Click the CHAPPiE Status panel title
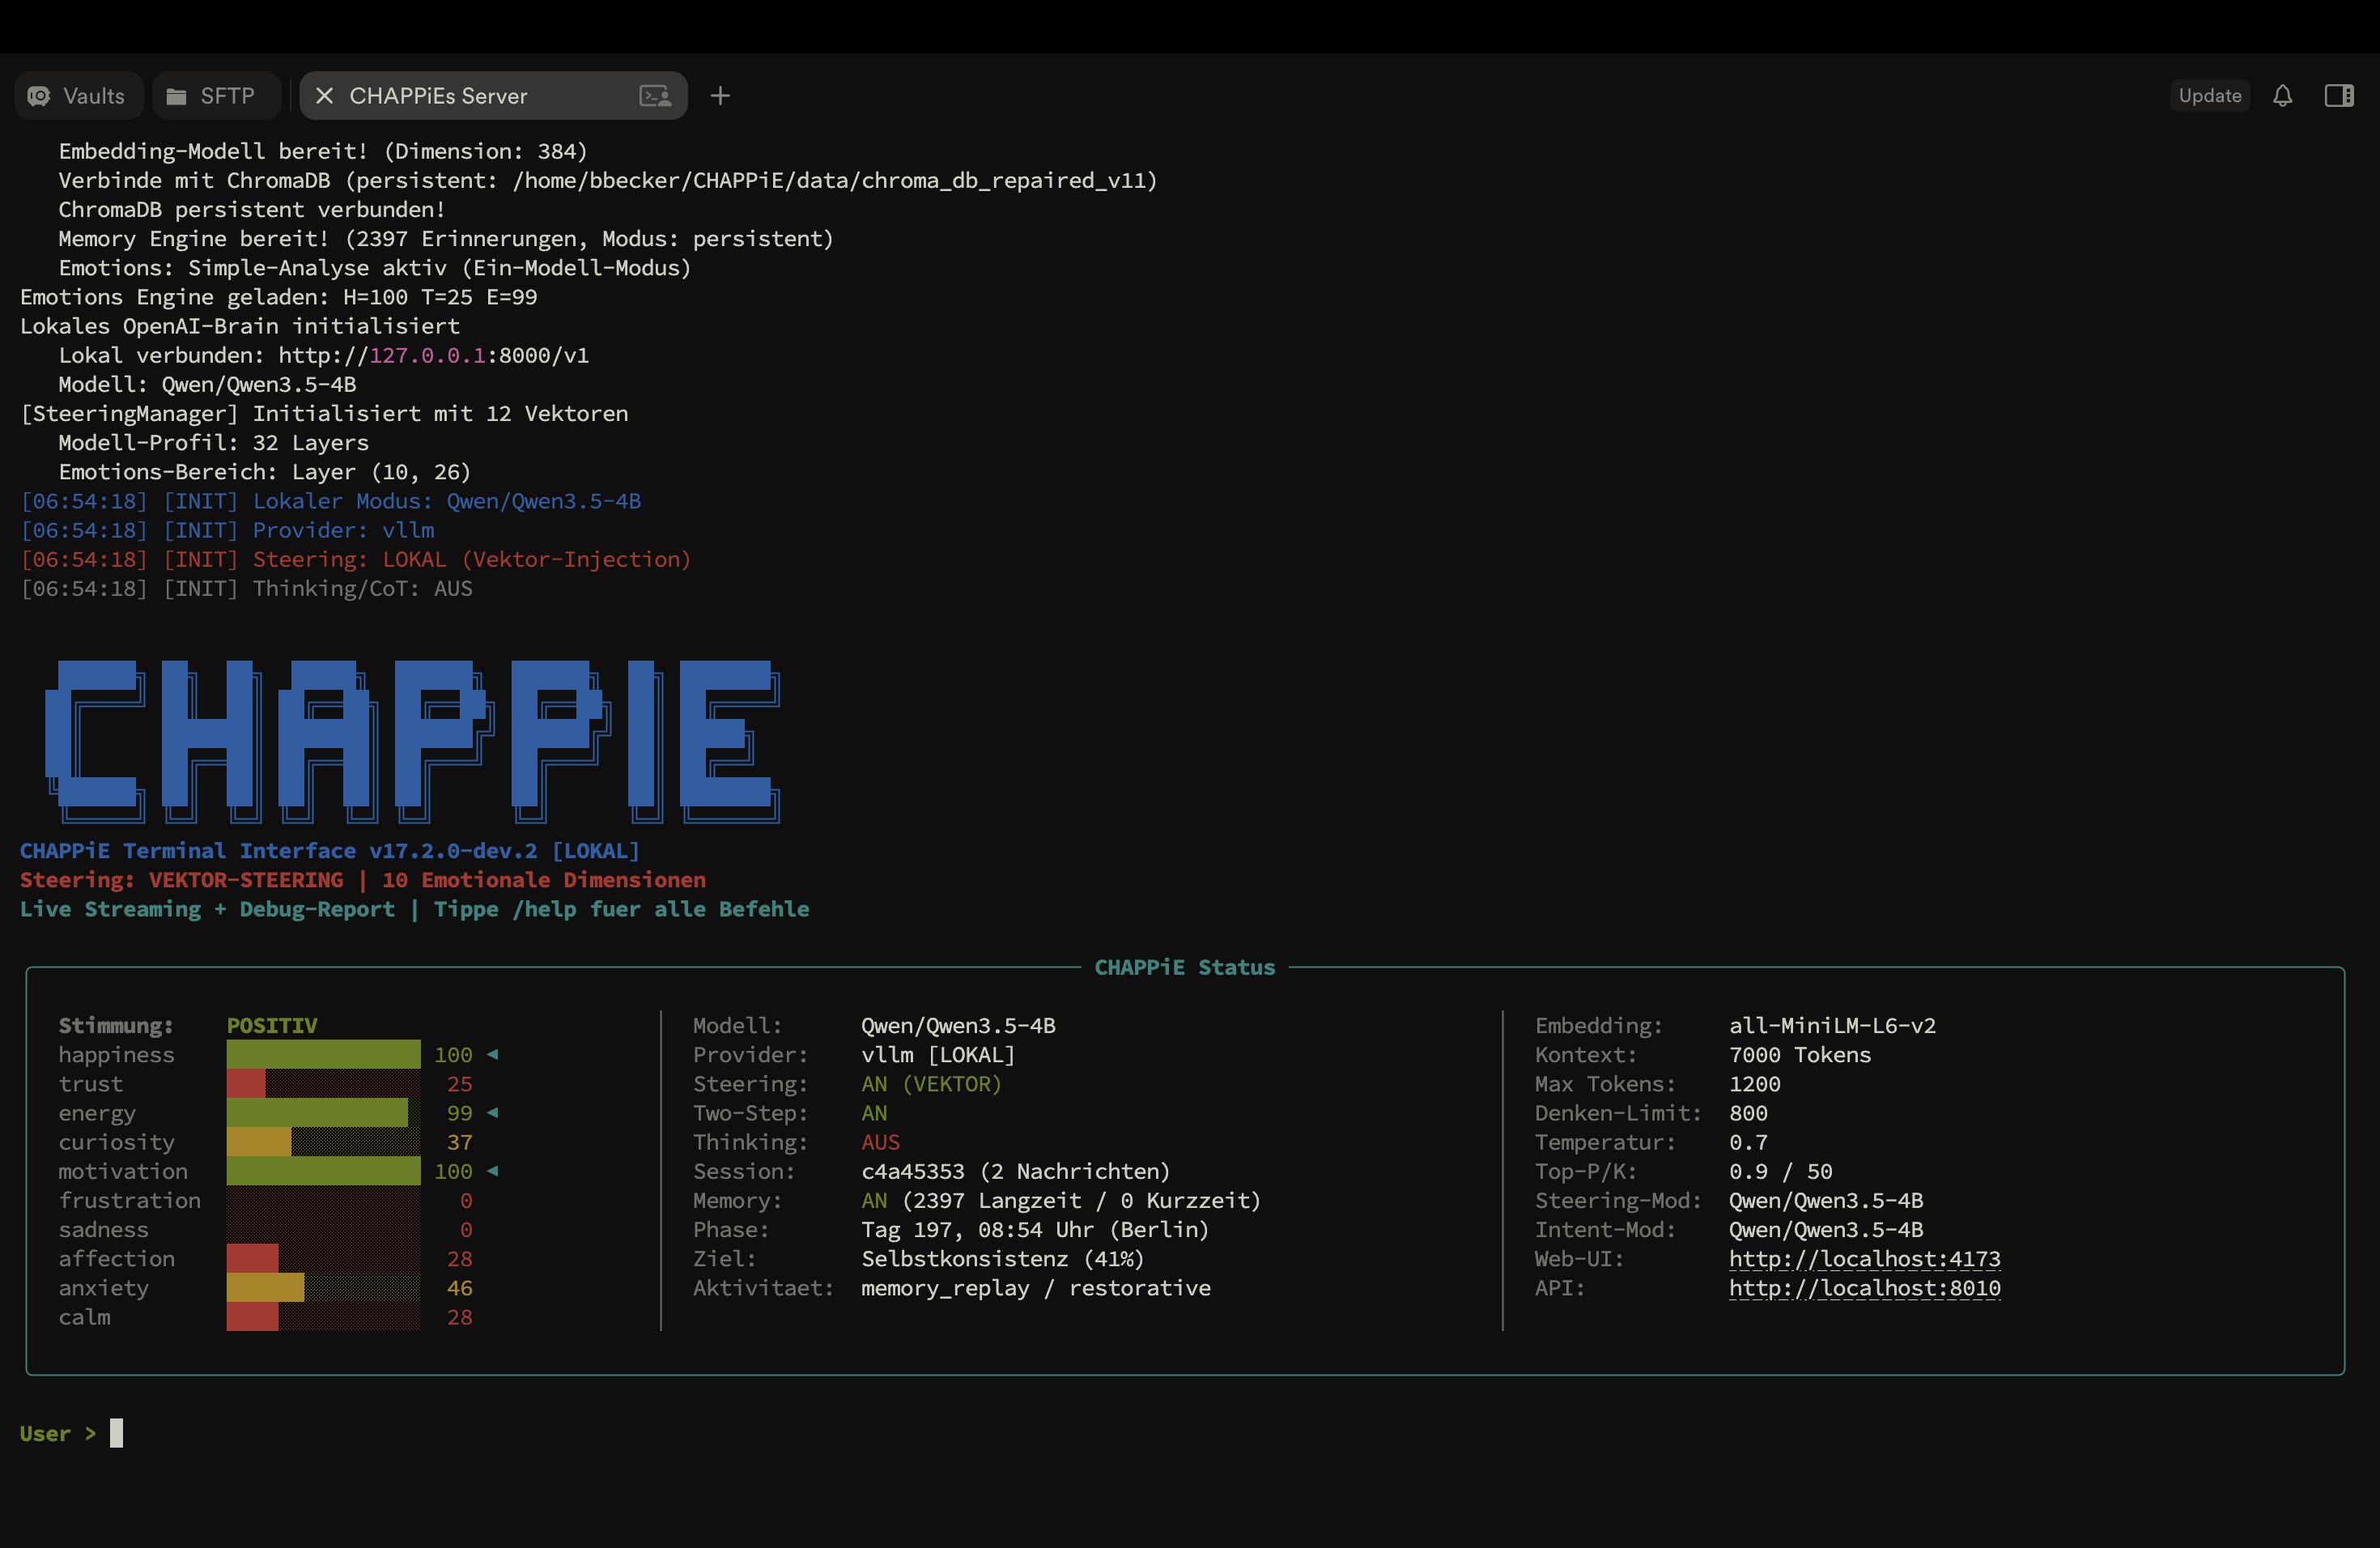The image size is (2380, 1548). pos(1185,967)
